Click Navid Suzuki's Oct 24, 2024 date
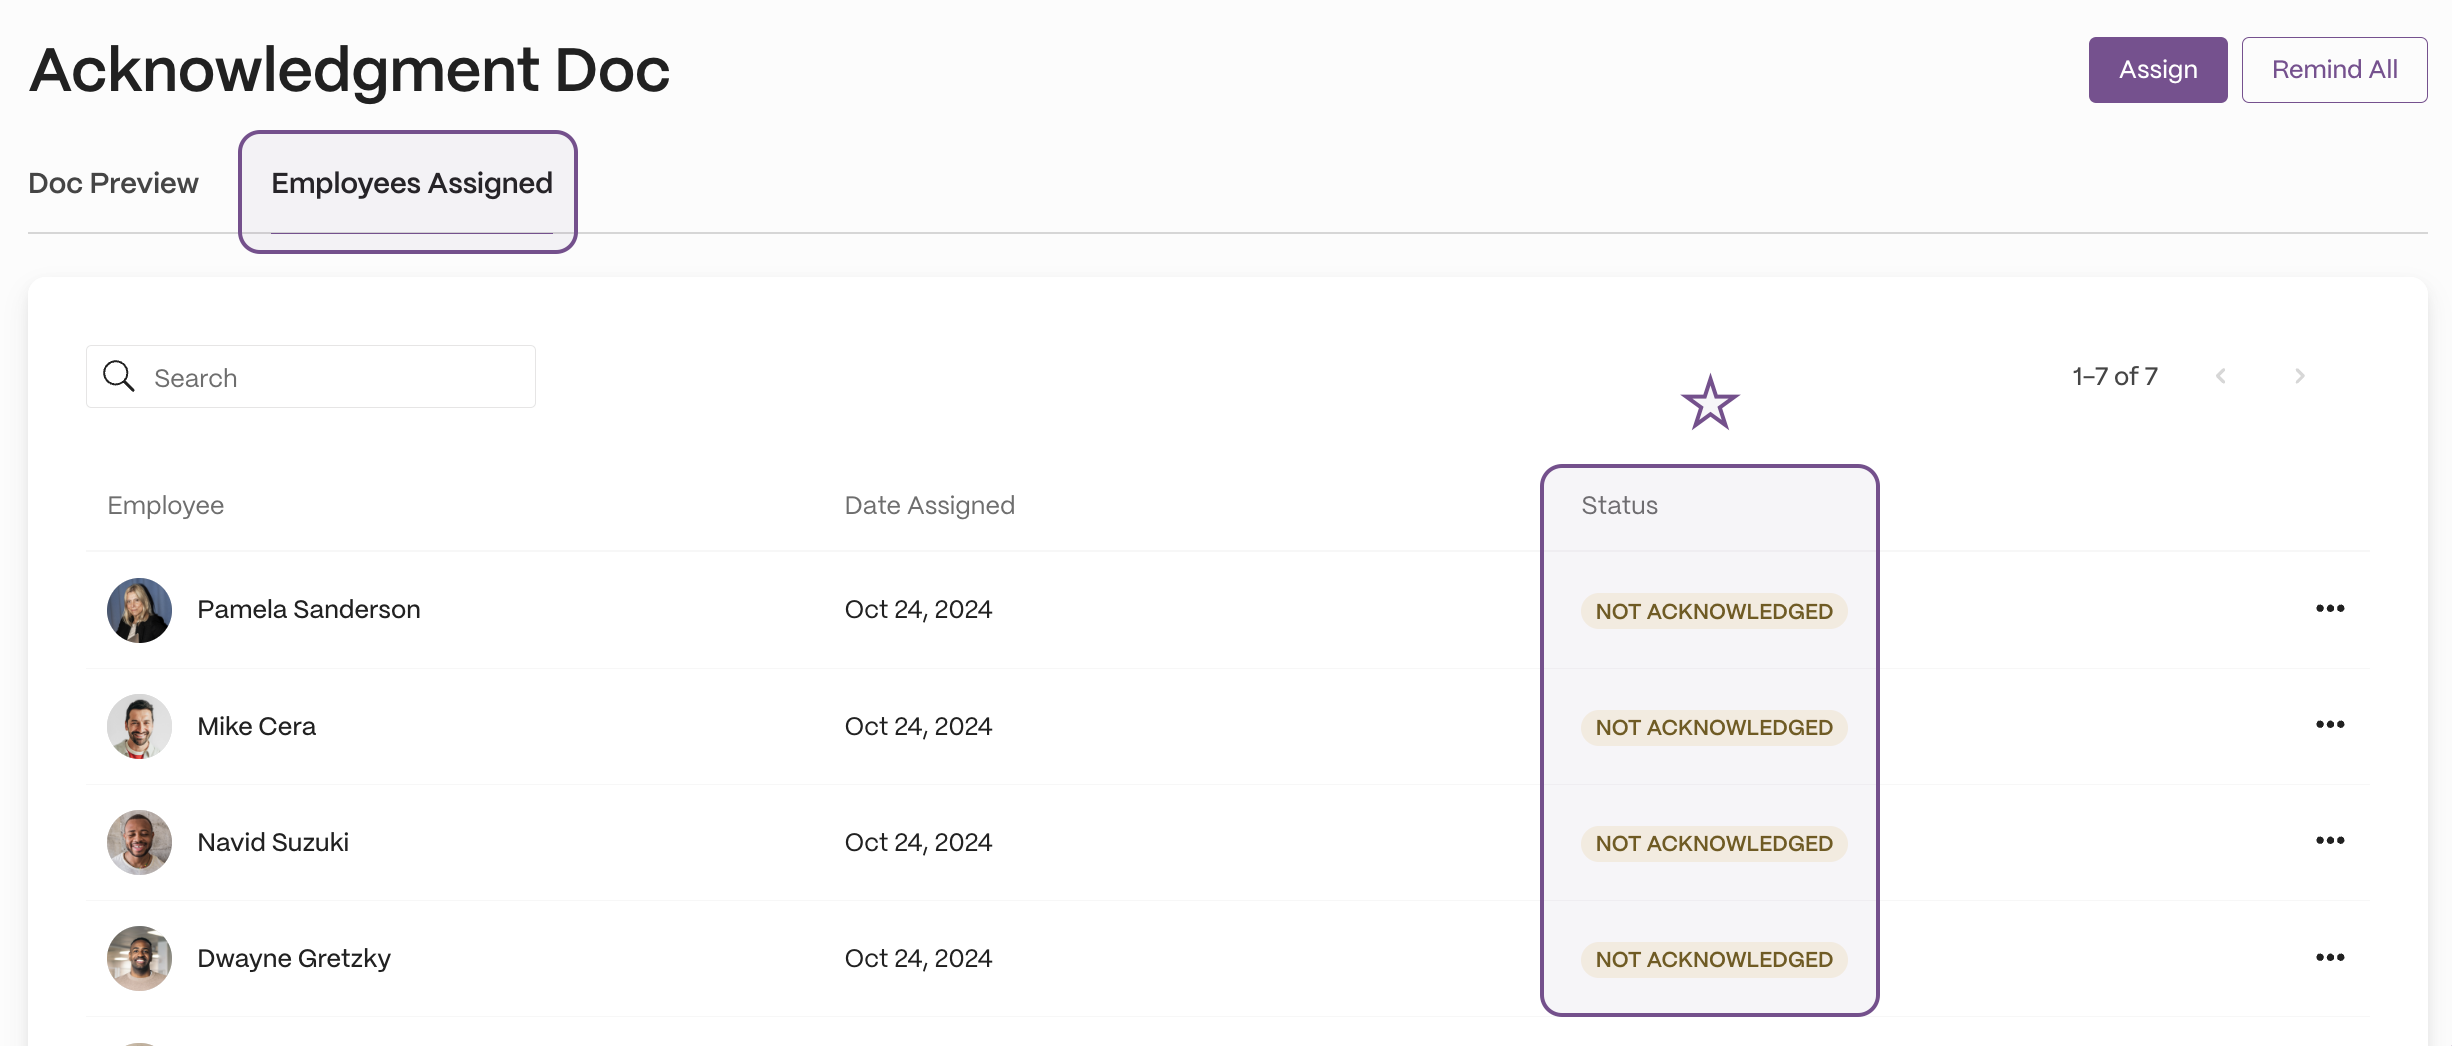This screenshot has height=1046, width=2452. [918, 842]
